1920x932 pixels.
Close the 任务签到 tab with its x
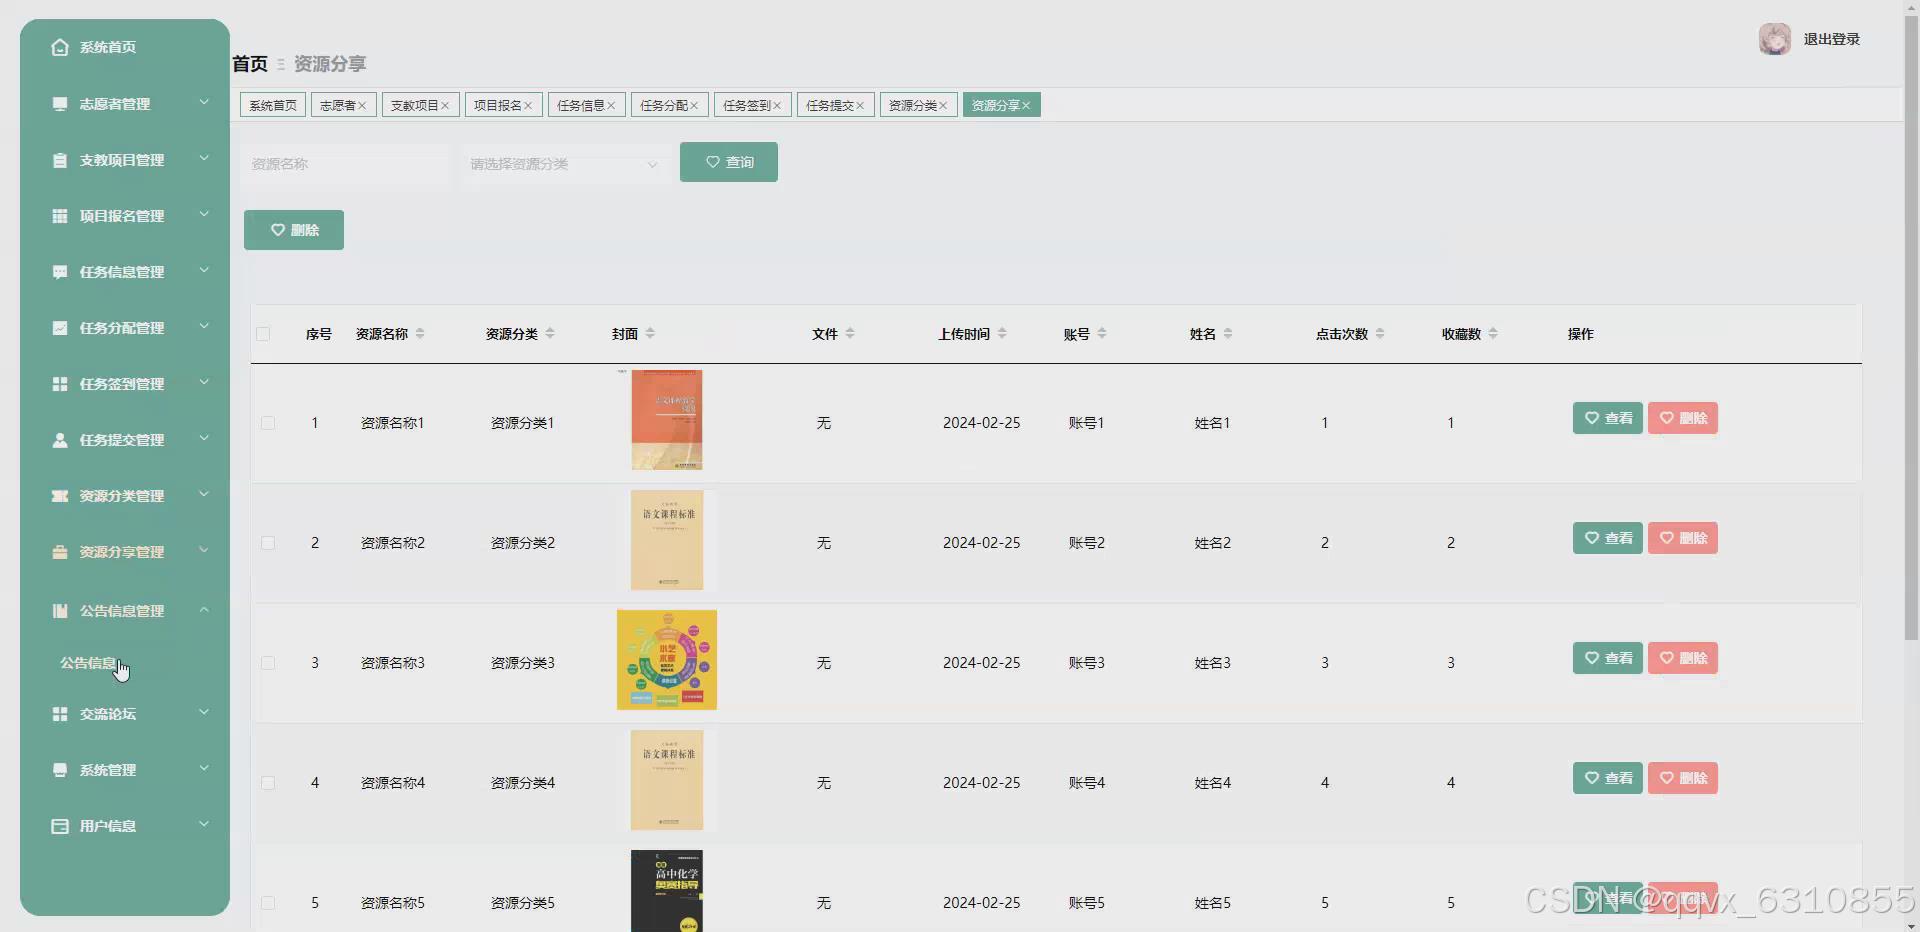pos(777,106)
